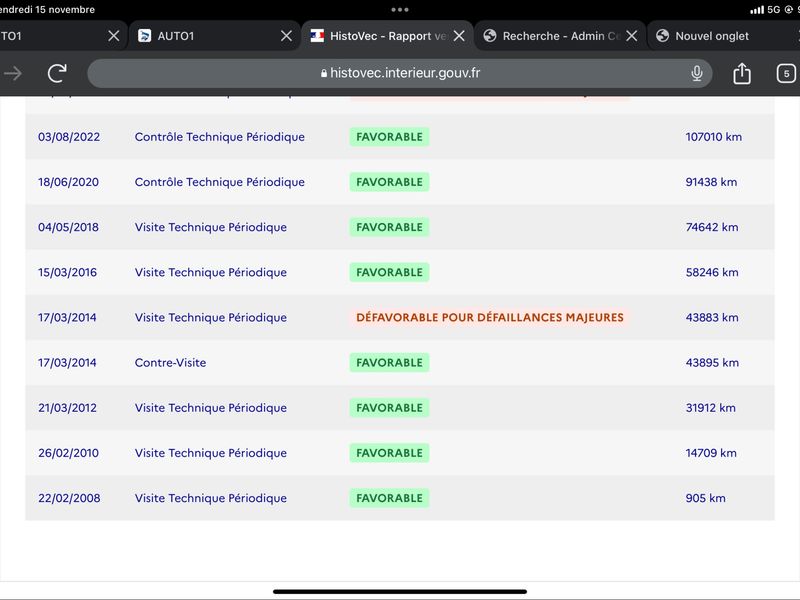This screenshot has height=600, width=800.
Task: Select the date 03/08/2022
Action: click(x=69, y=137)
